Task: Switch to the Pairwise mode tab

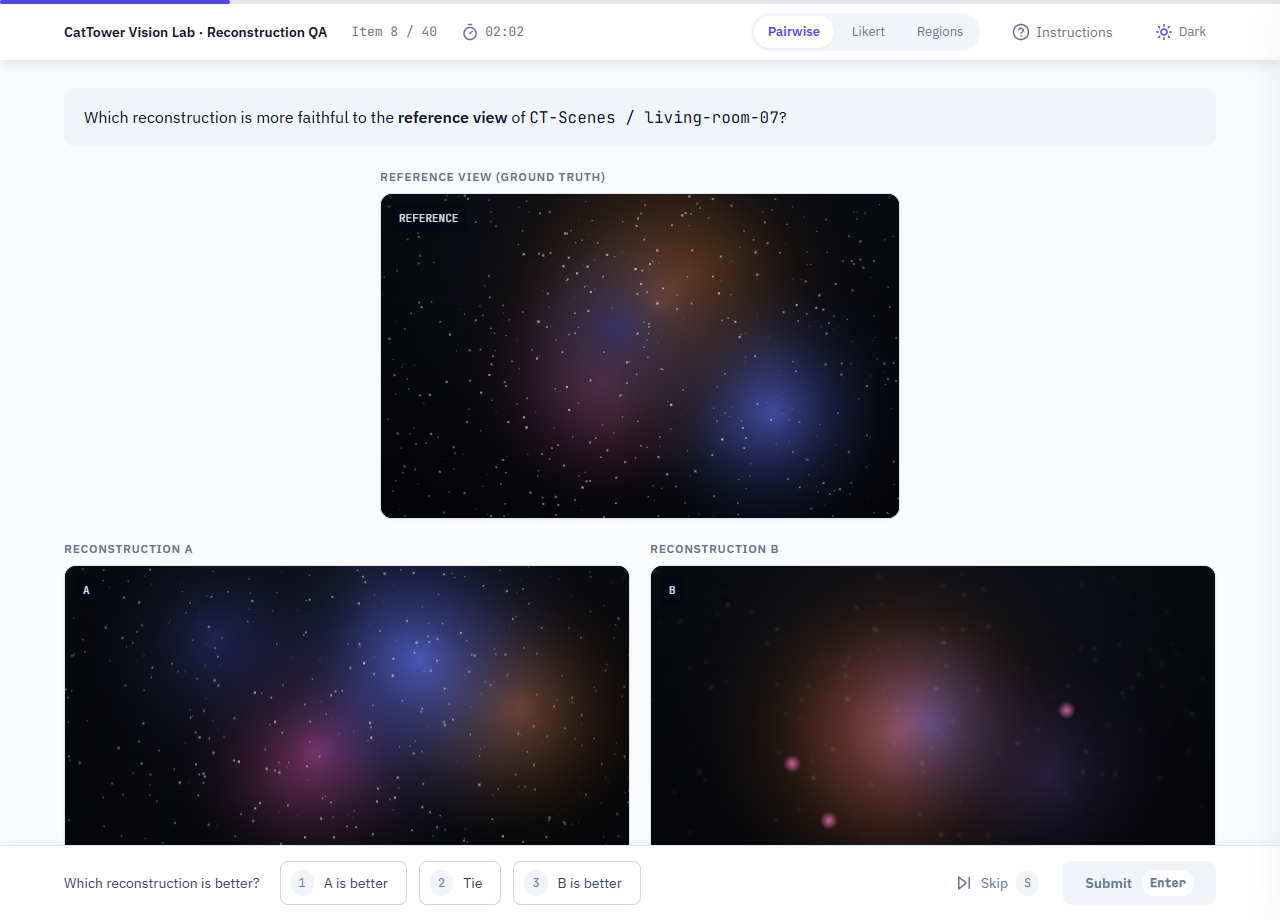Action: coord(794,32)
